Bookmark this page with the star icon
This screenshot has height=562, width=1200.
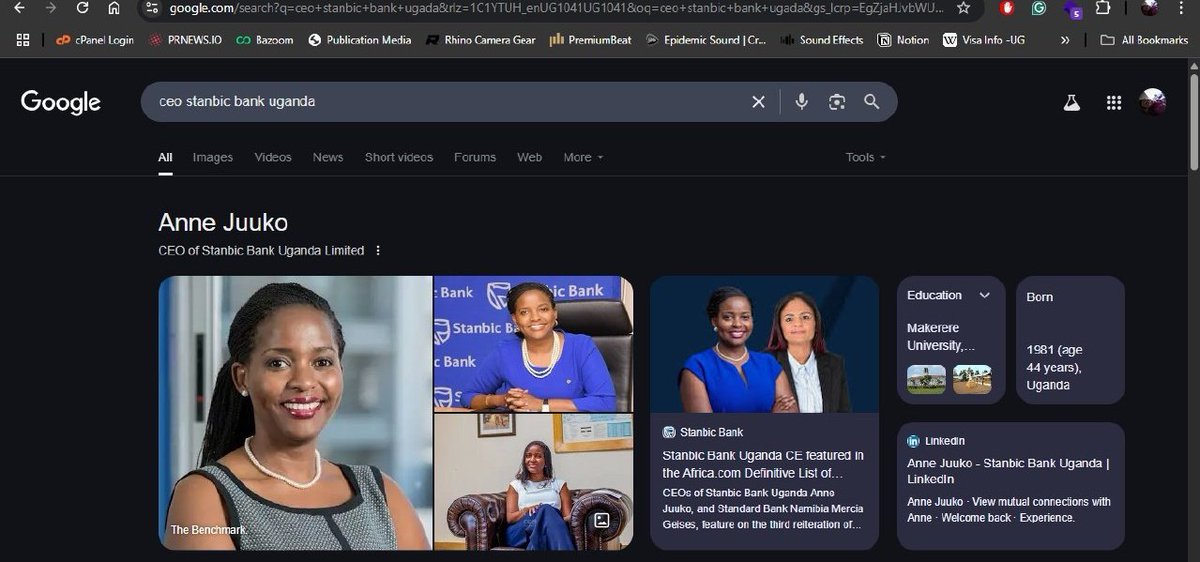[x=963, y=8]
